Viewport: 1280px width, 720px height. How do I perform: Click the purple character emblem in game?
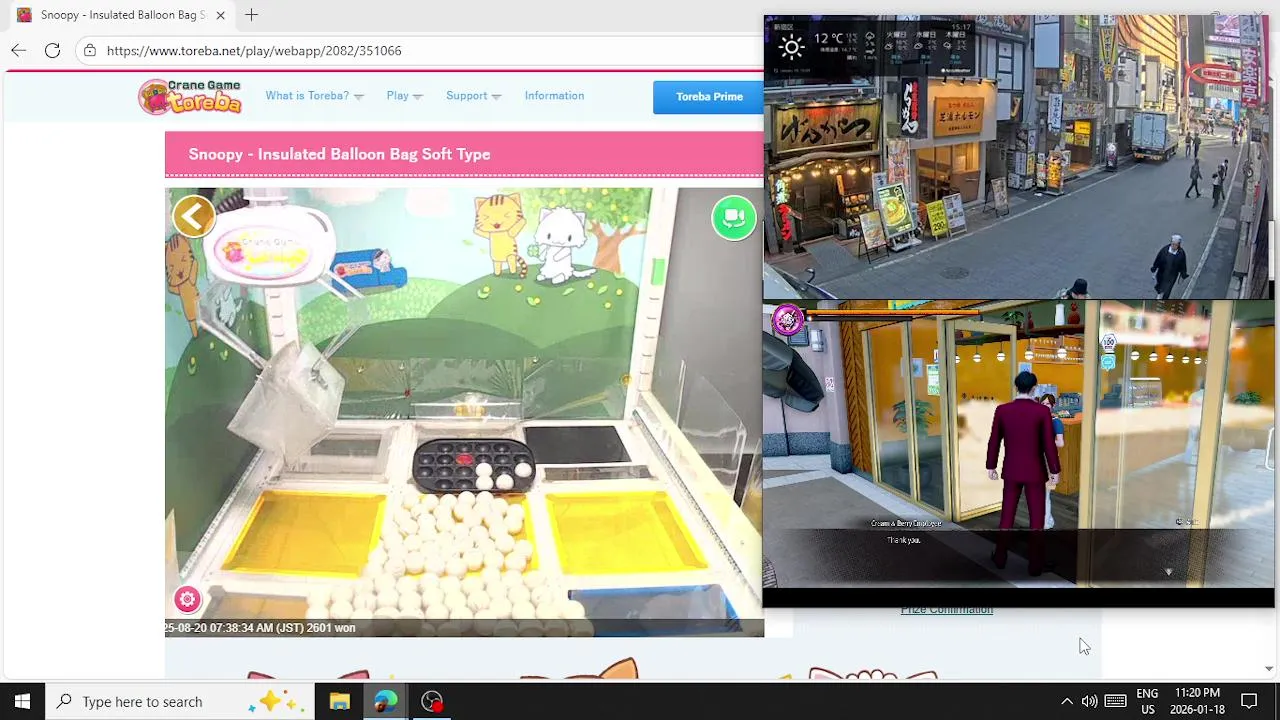[x=788, y=319]
